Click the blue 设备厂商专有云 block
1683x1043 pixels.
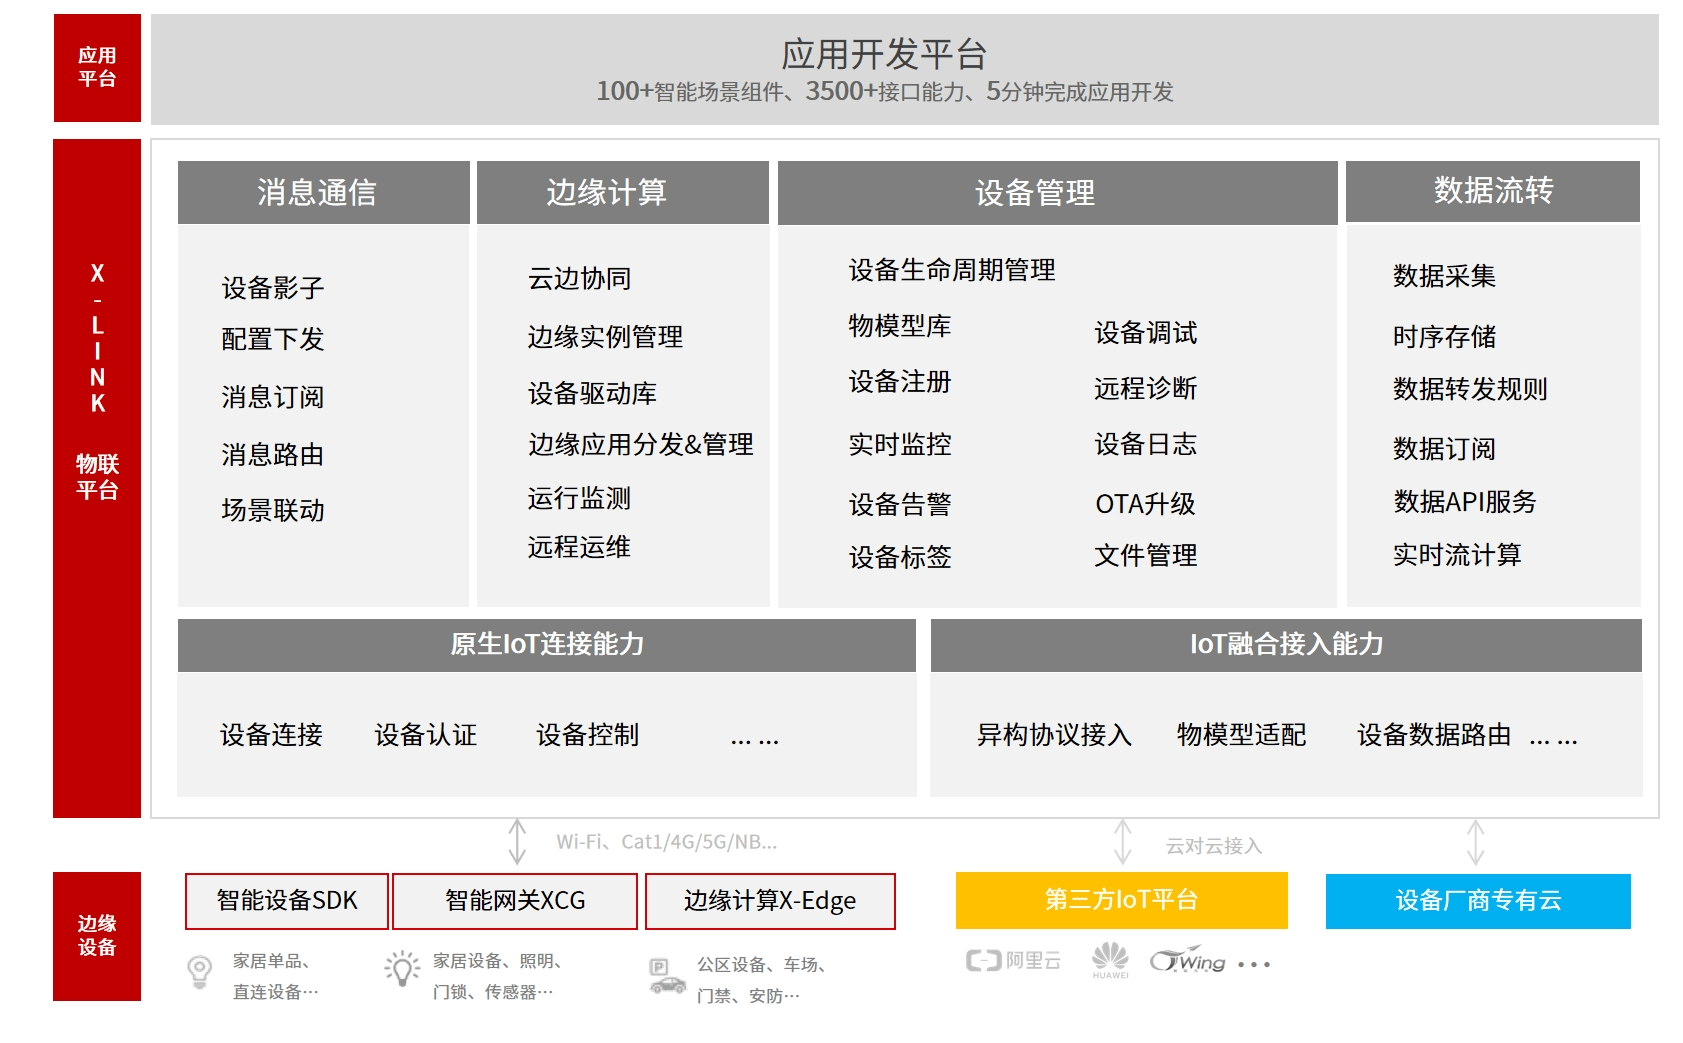[1478, 901]
